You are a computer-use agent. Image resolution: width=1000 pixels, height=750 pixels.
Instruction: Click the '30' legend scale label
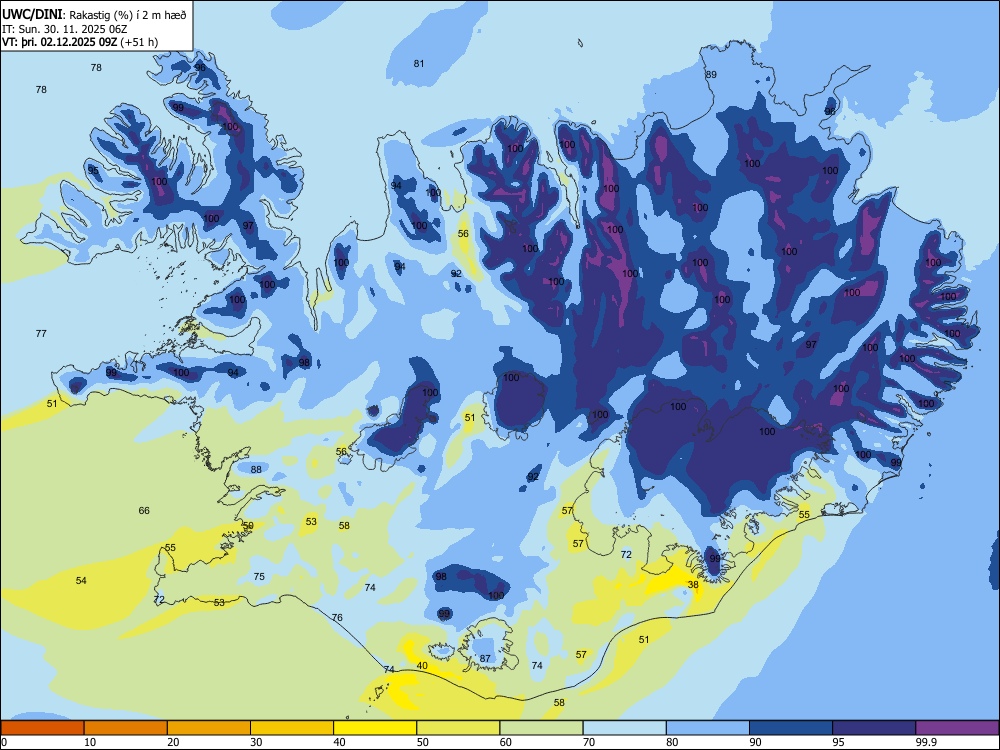[256, 742]
